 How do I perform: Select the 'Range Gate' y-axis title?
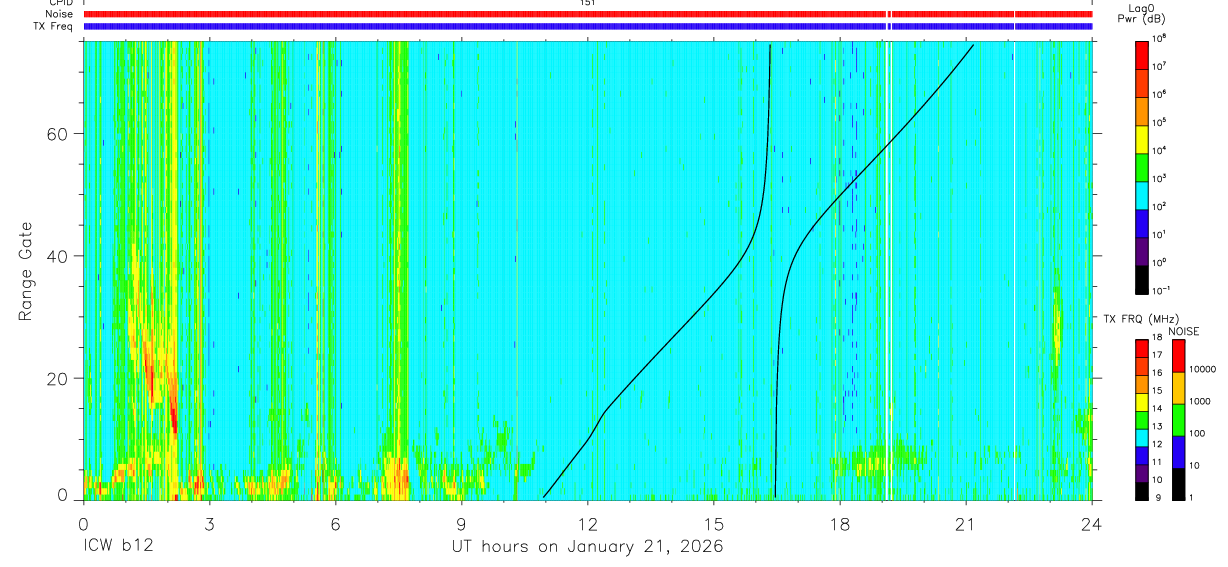pyautogui.click(x=25, y=270)
